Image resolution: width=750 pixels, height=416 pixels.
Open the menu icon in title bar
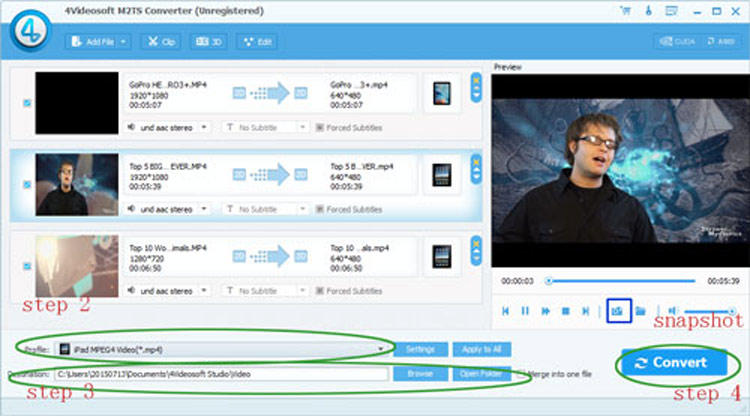[671, 11]
